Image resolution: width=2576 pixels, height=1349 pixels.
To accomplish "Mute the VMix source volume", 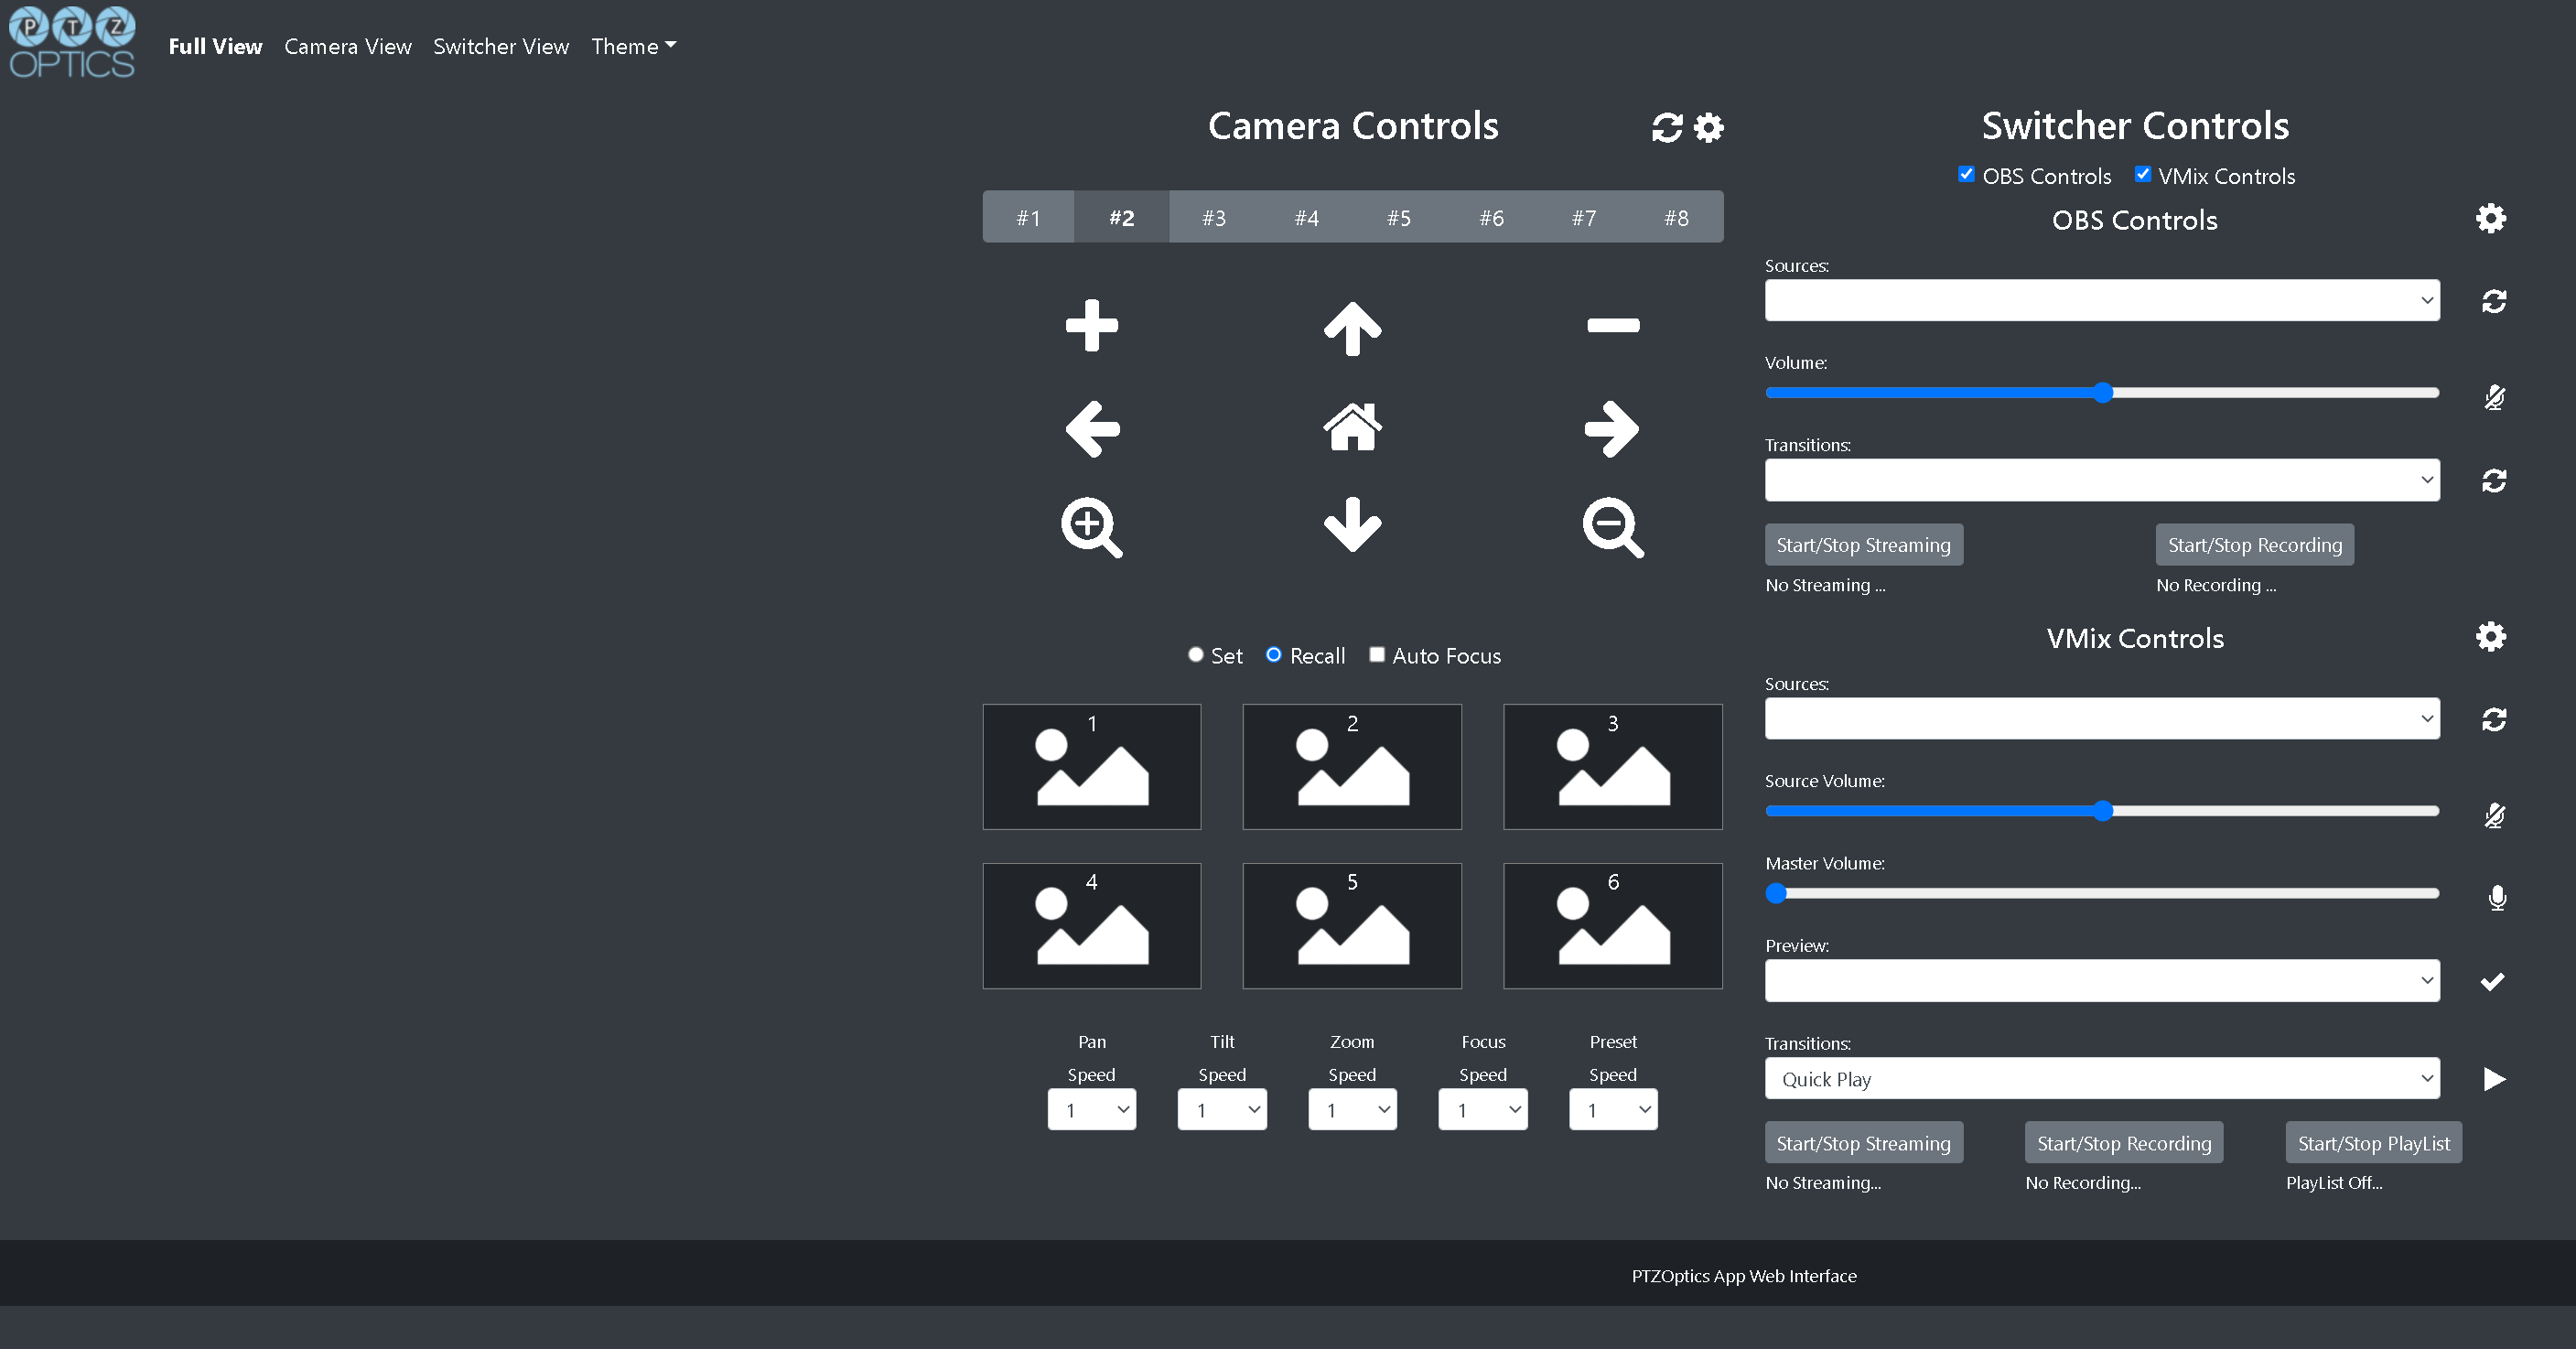I will tap(2494, 815).
